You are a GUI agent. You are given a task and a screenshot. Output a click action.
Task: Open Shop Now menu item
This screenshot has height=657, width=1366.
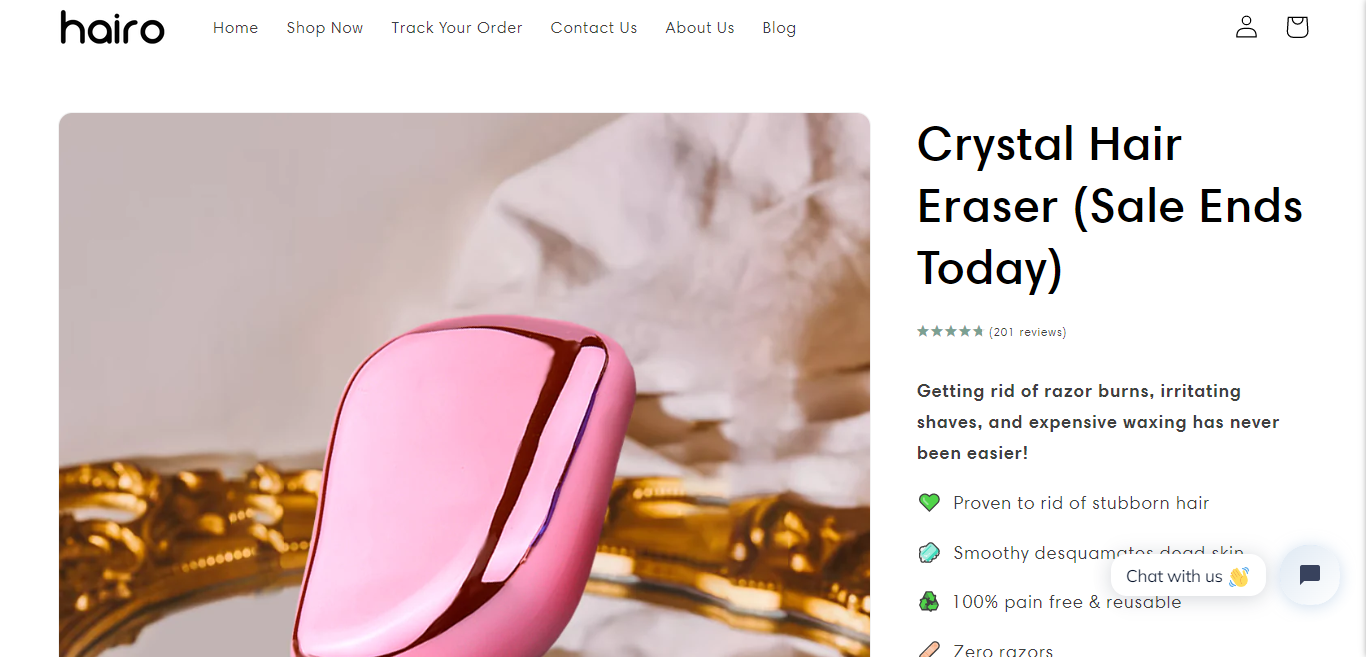325,28
